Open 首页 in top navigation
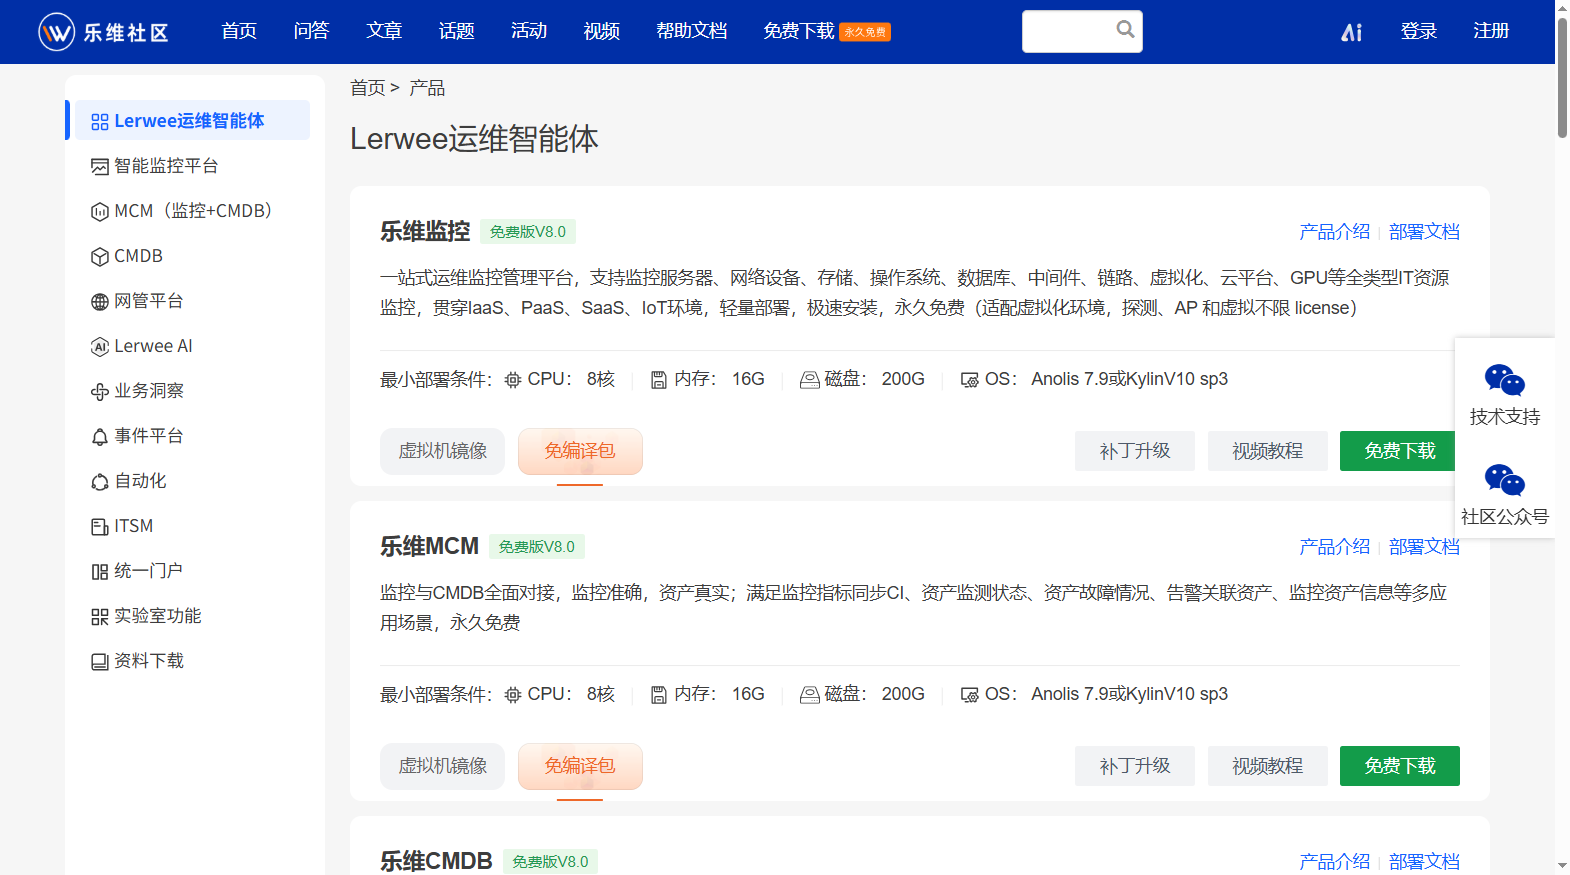The width and height of the screenshot is (1570, 875). tap(239, 31)
